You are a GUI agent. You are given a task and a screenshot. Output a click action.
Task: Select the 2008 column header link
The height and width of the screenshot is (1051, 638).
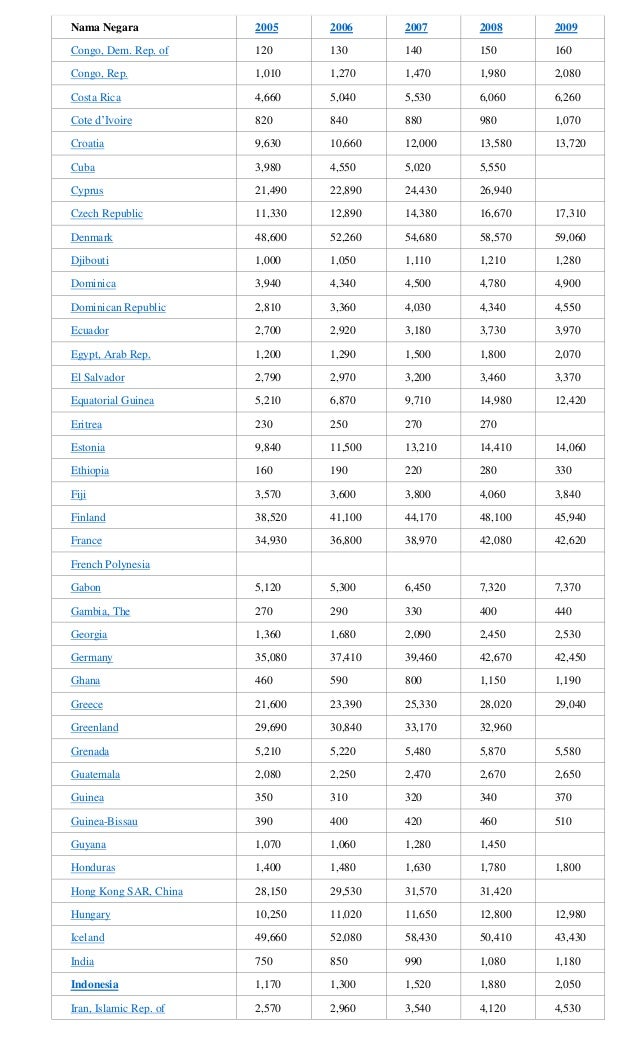click(x=491, y=27)
